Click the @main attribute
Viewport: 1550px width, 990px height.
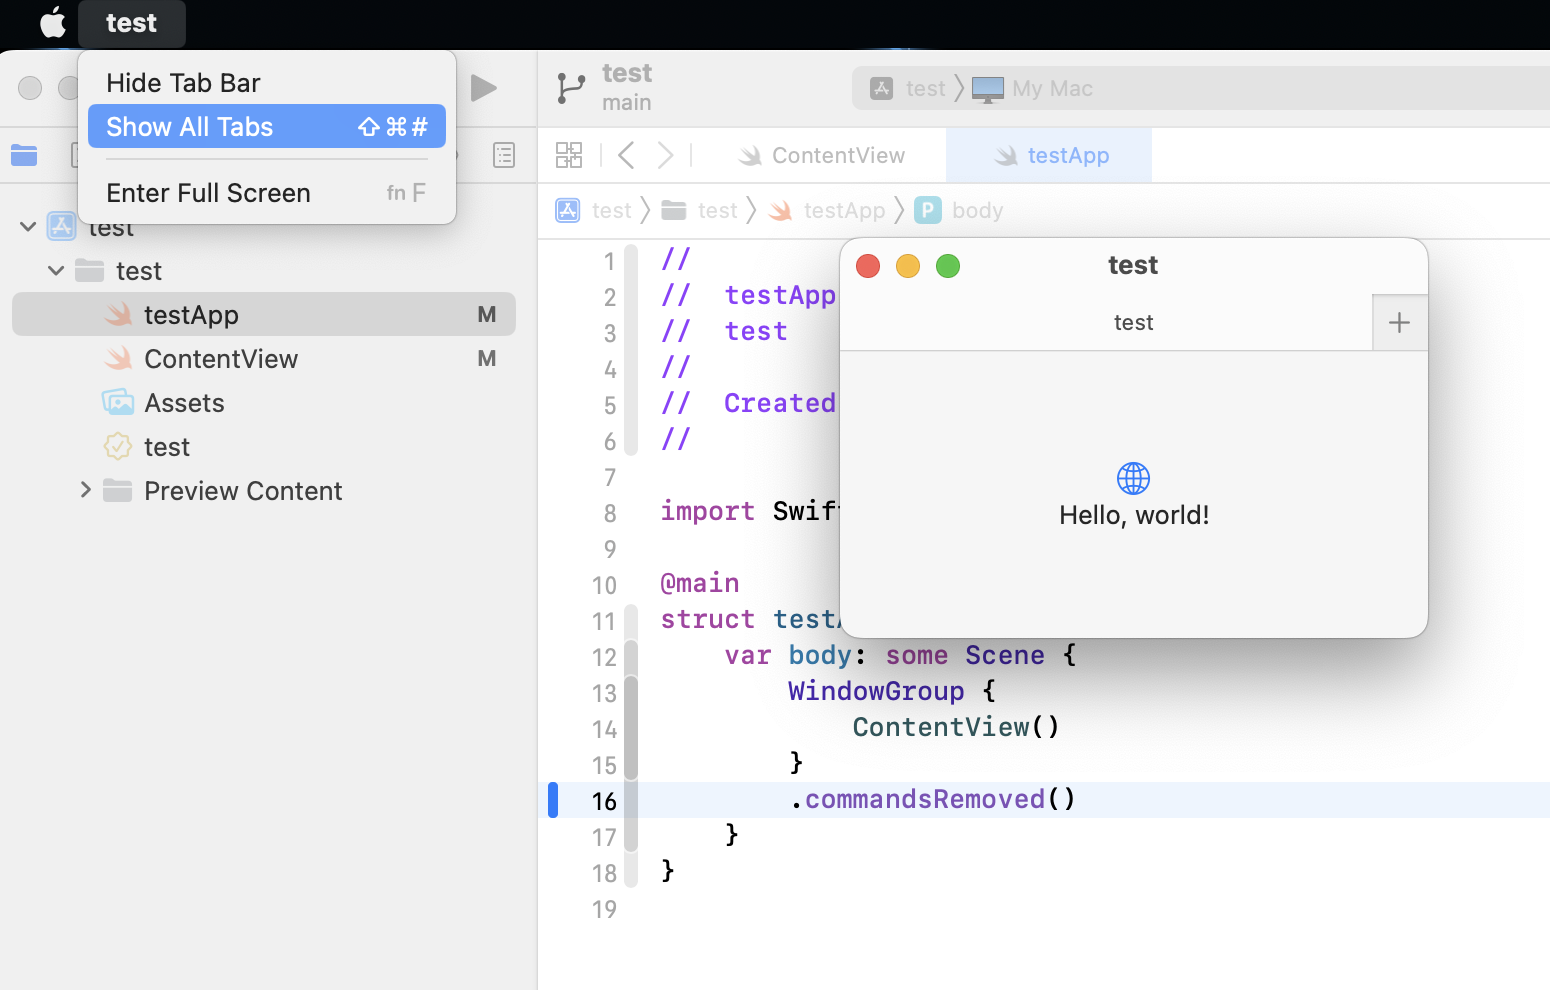click(x=700, y=583)
